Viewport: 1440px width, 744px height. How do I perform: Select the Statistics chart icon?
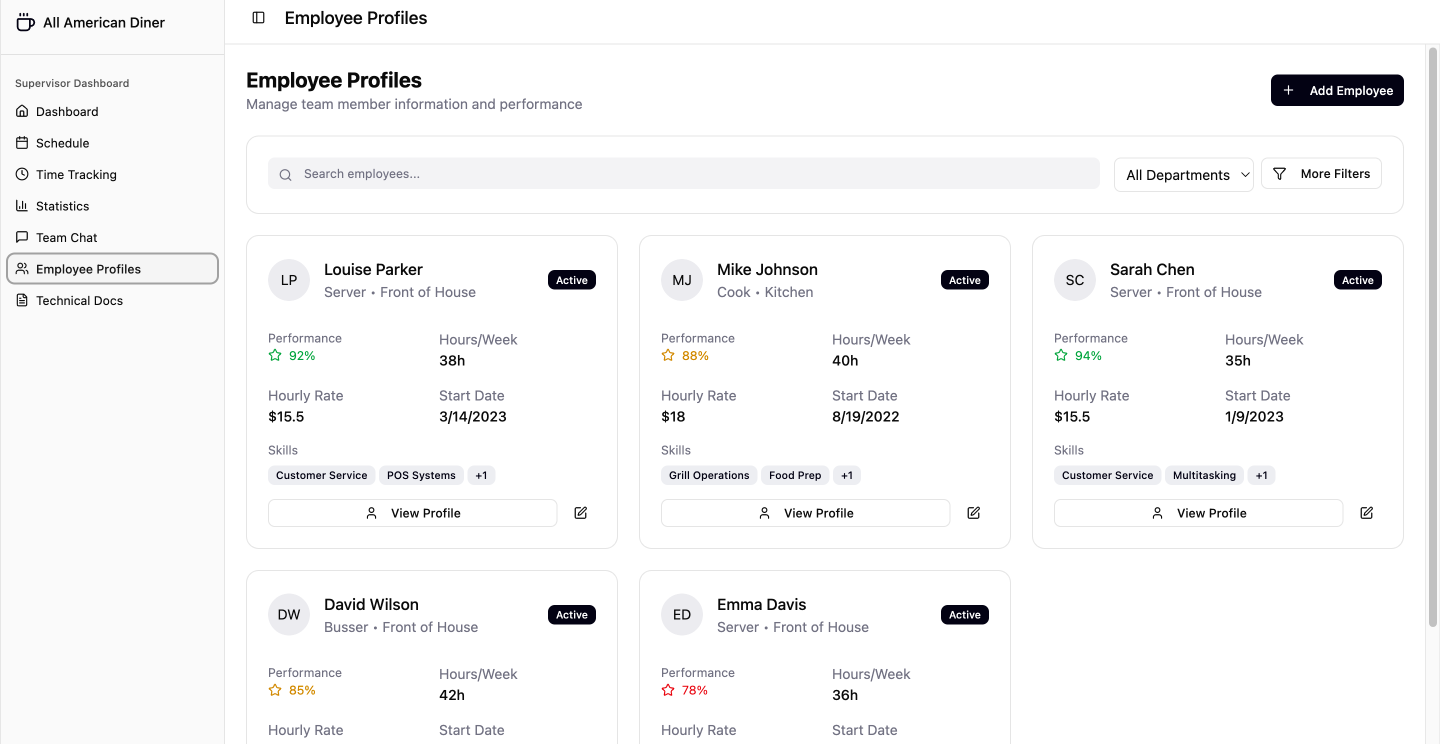(x=21, y=205)
